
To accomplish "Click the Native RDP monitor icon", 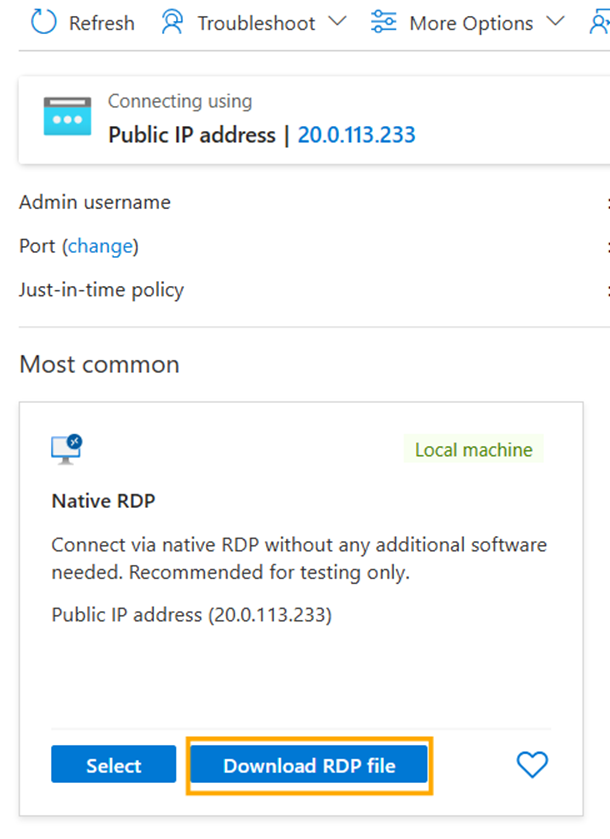I will point(67,449).
